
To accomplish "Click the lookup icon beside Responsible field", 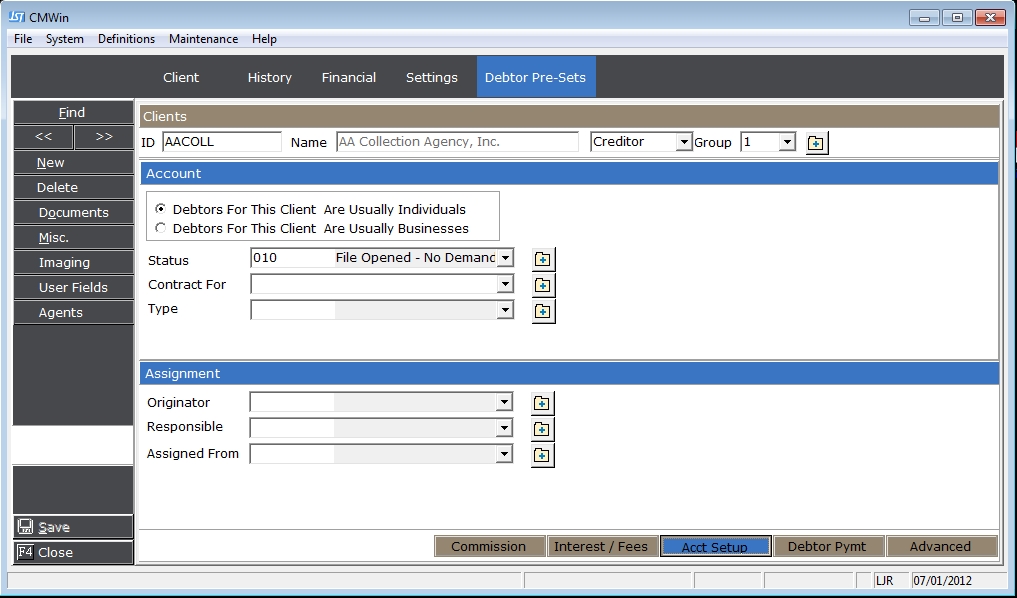I will 542,429.
